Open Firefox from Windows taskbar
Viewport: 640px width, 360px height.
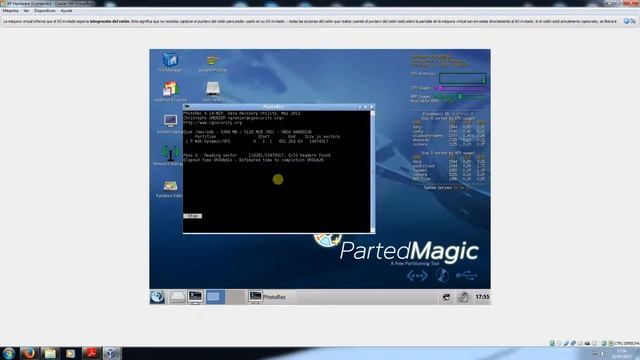(29, 353)
